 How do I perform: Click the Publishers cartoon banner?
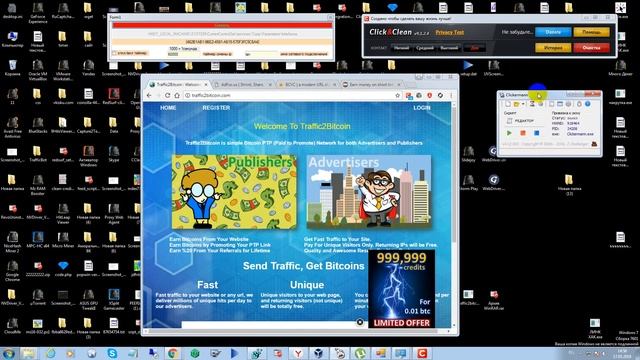tap(234, 191)
